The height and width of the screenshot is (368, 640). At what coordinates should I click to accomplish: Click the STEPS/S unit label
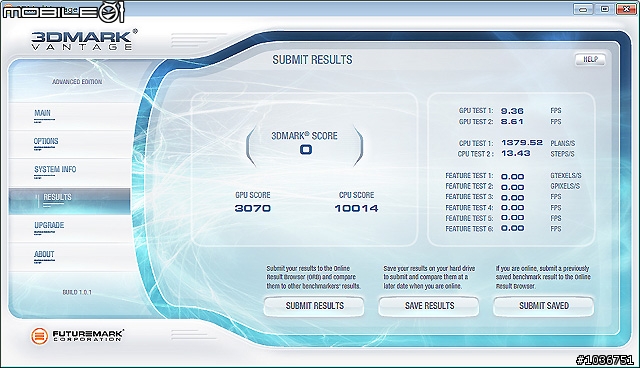coord(562,154)
